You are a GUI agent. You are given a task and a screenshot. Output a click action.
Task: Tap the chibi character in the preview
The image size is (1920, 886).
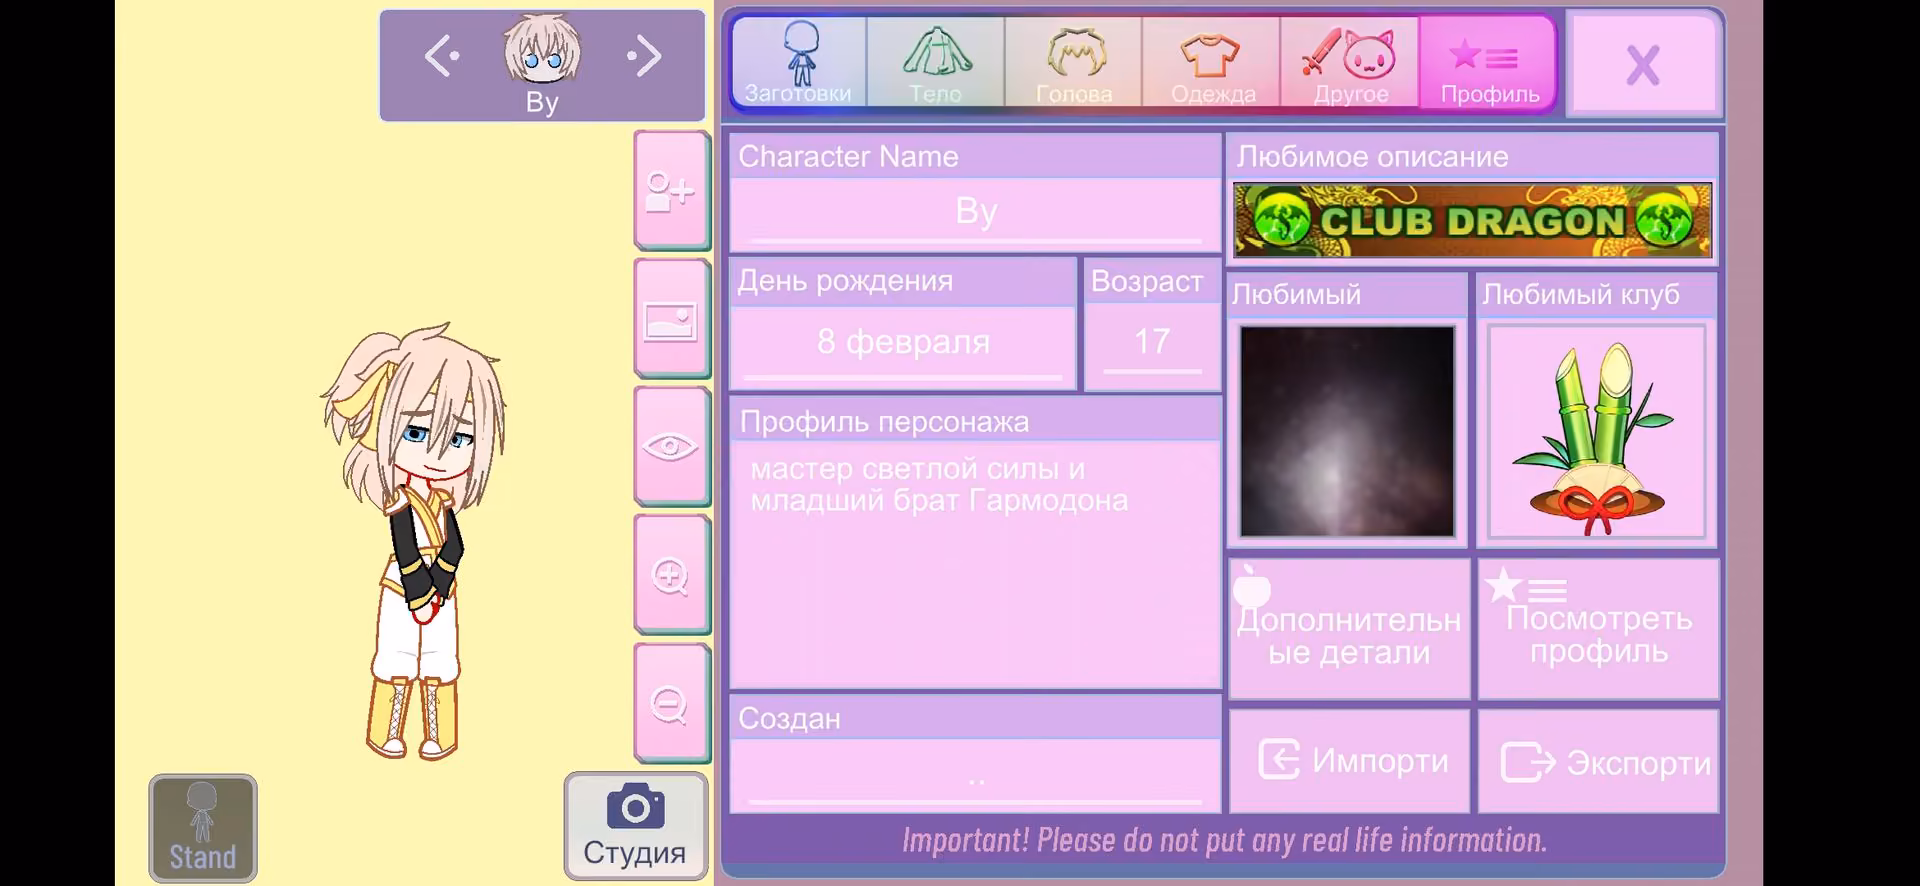pos(414,540)
